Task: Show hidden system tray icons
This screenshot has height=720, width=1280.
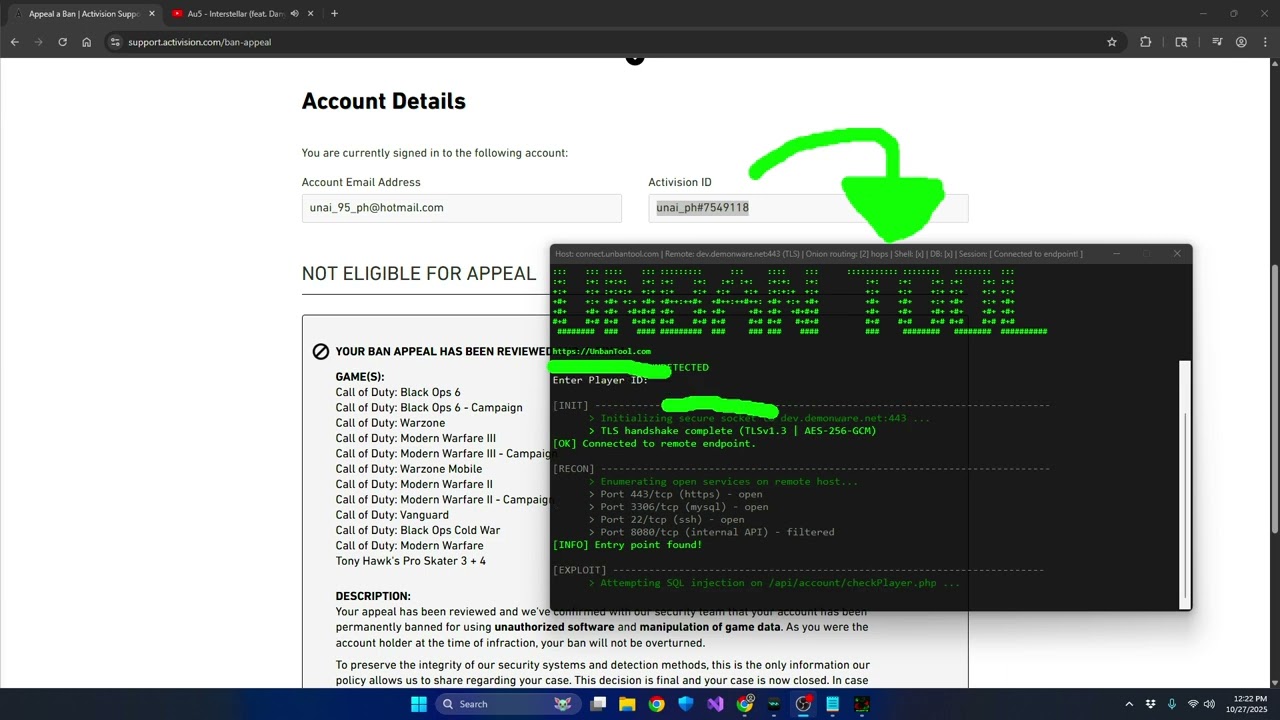Action: [x=1129, y=704]
